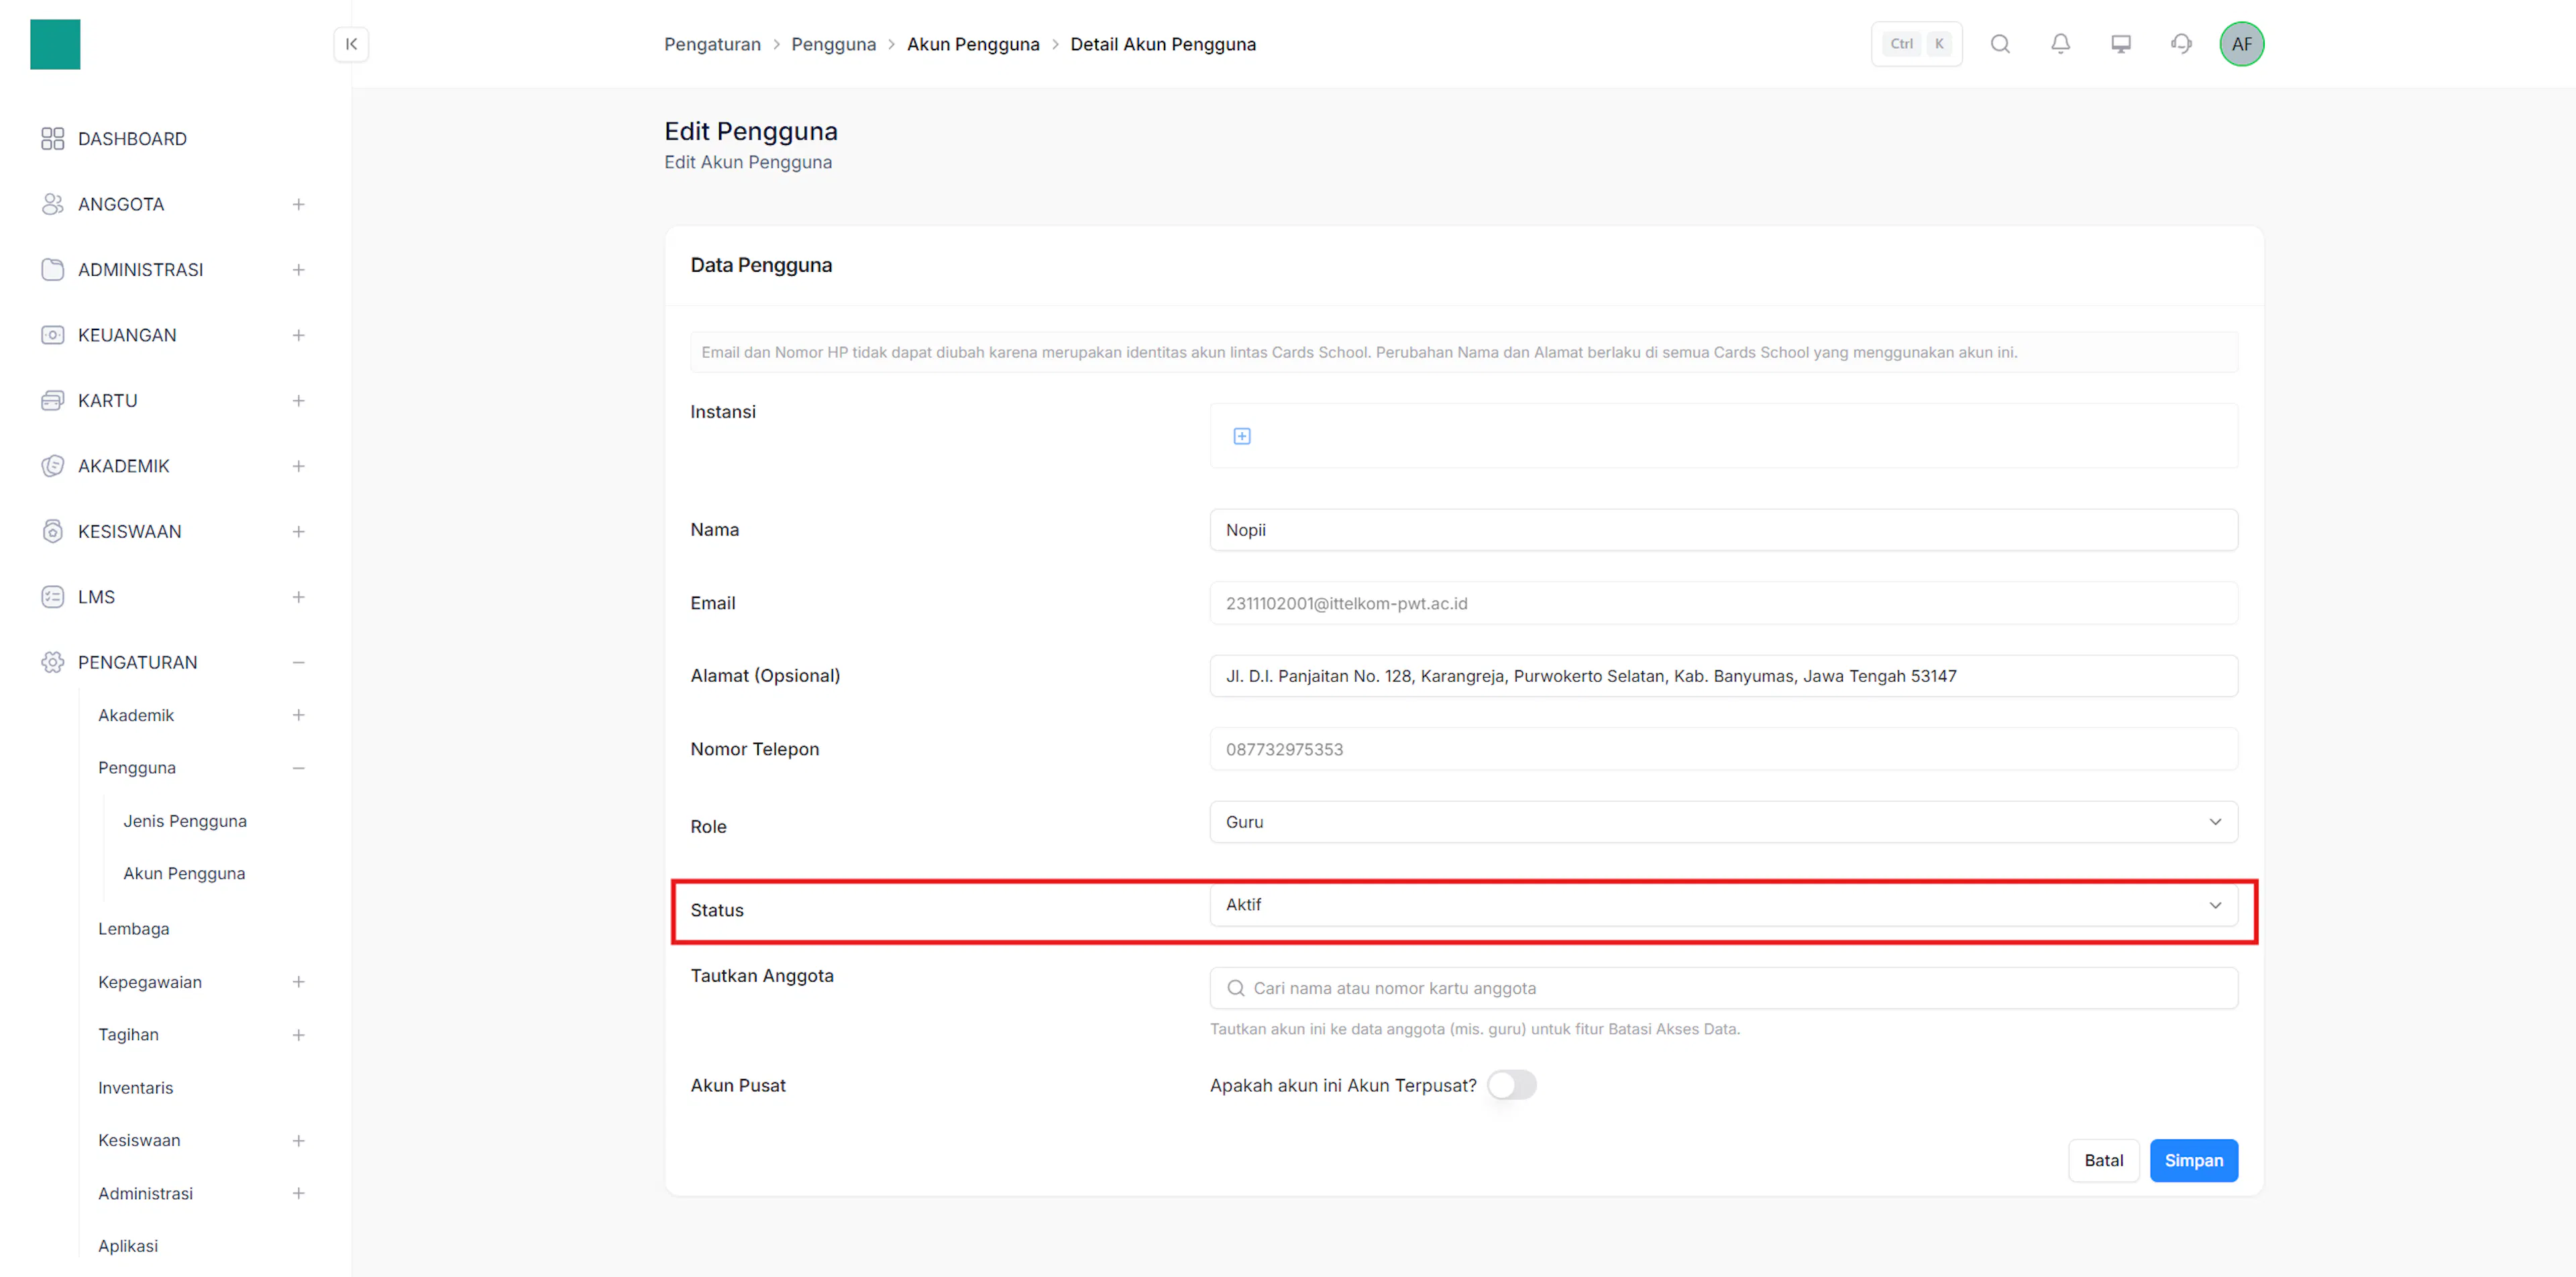Image resolution: width=2576 pixels, height=1277 pixels.
Task: Expand the KARTU menu with its plus
Action: [x=298, y=401]
